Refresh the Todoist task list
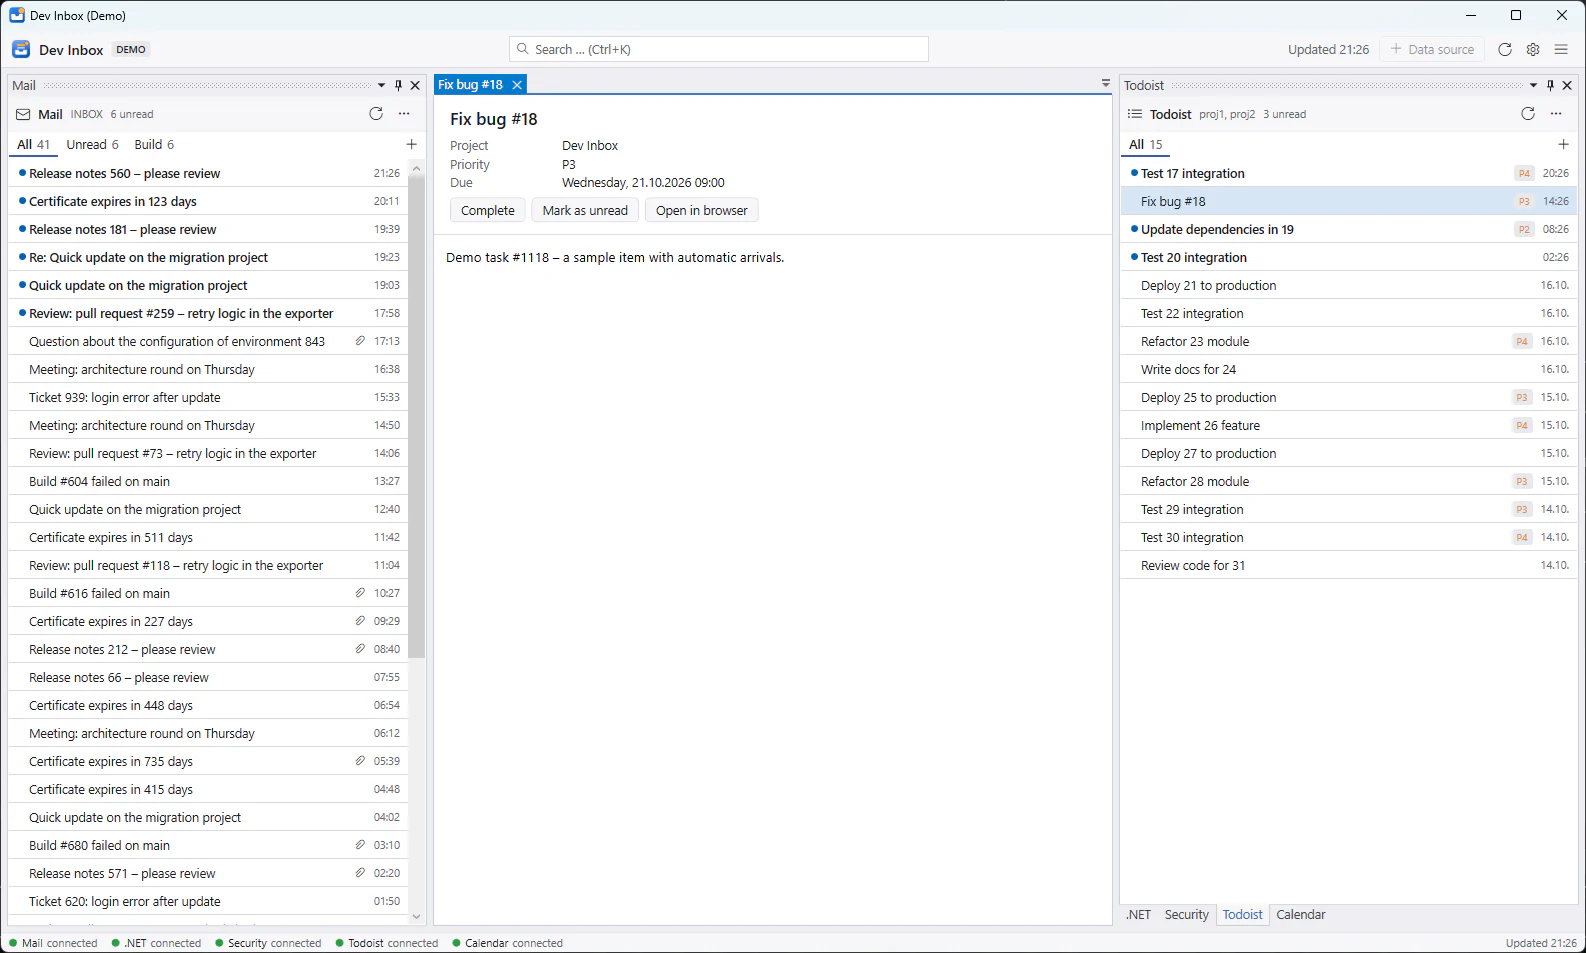The width and height of the screenshot is (1586, 953). [x=1528, y=114]
